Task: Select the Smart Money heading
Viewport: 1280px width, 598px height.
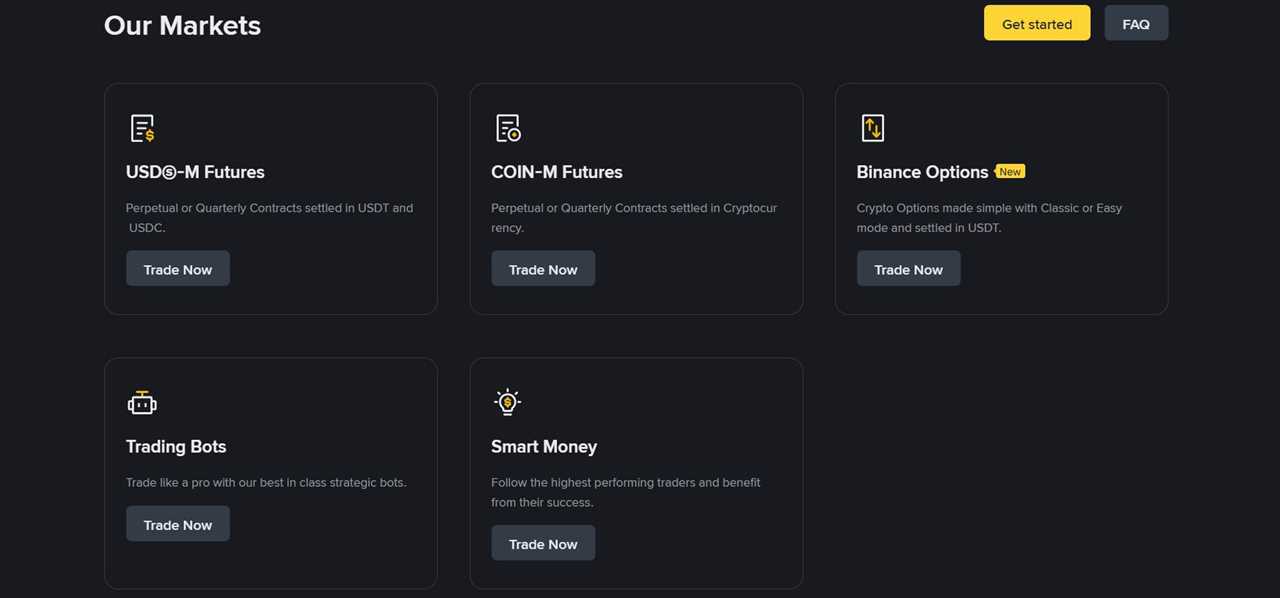Action: [544, 446]
